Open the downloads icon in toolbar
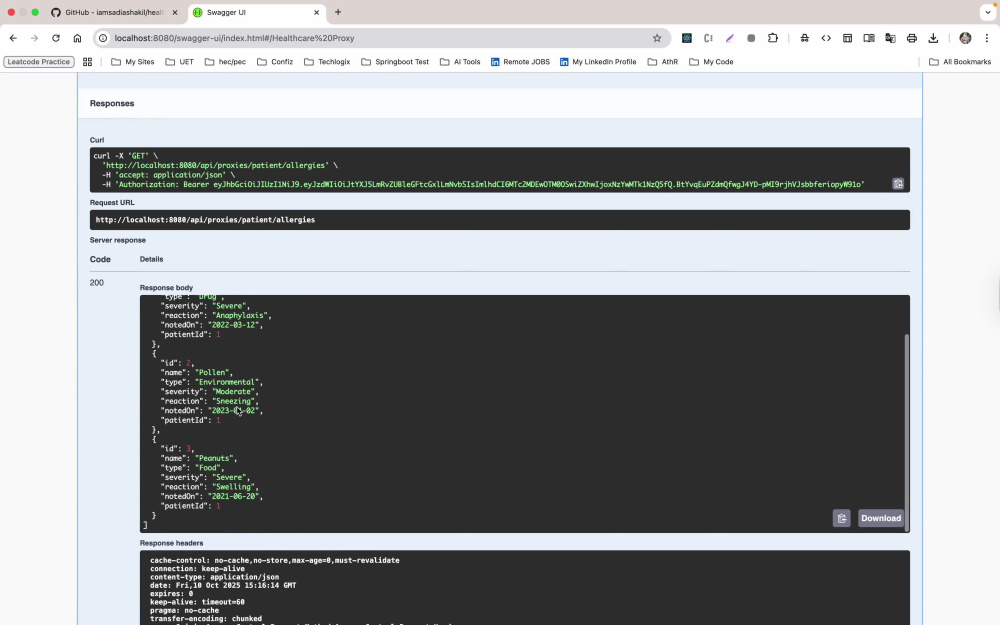The width and height of the screenshot is (1000, 625). pyautogui.click(x=934, y=38)
